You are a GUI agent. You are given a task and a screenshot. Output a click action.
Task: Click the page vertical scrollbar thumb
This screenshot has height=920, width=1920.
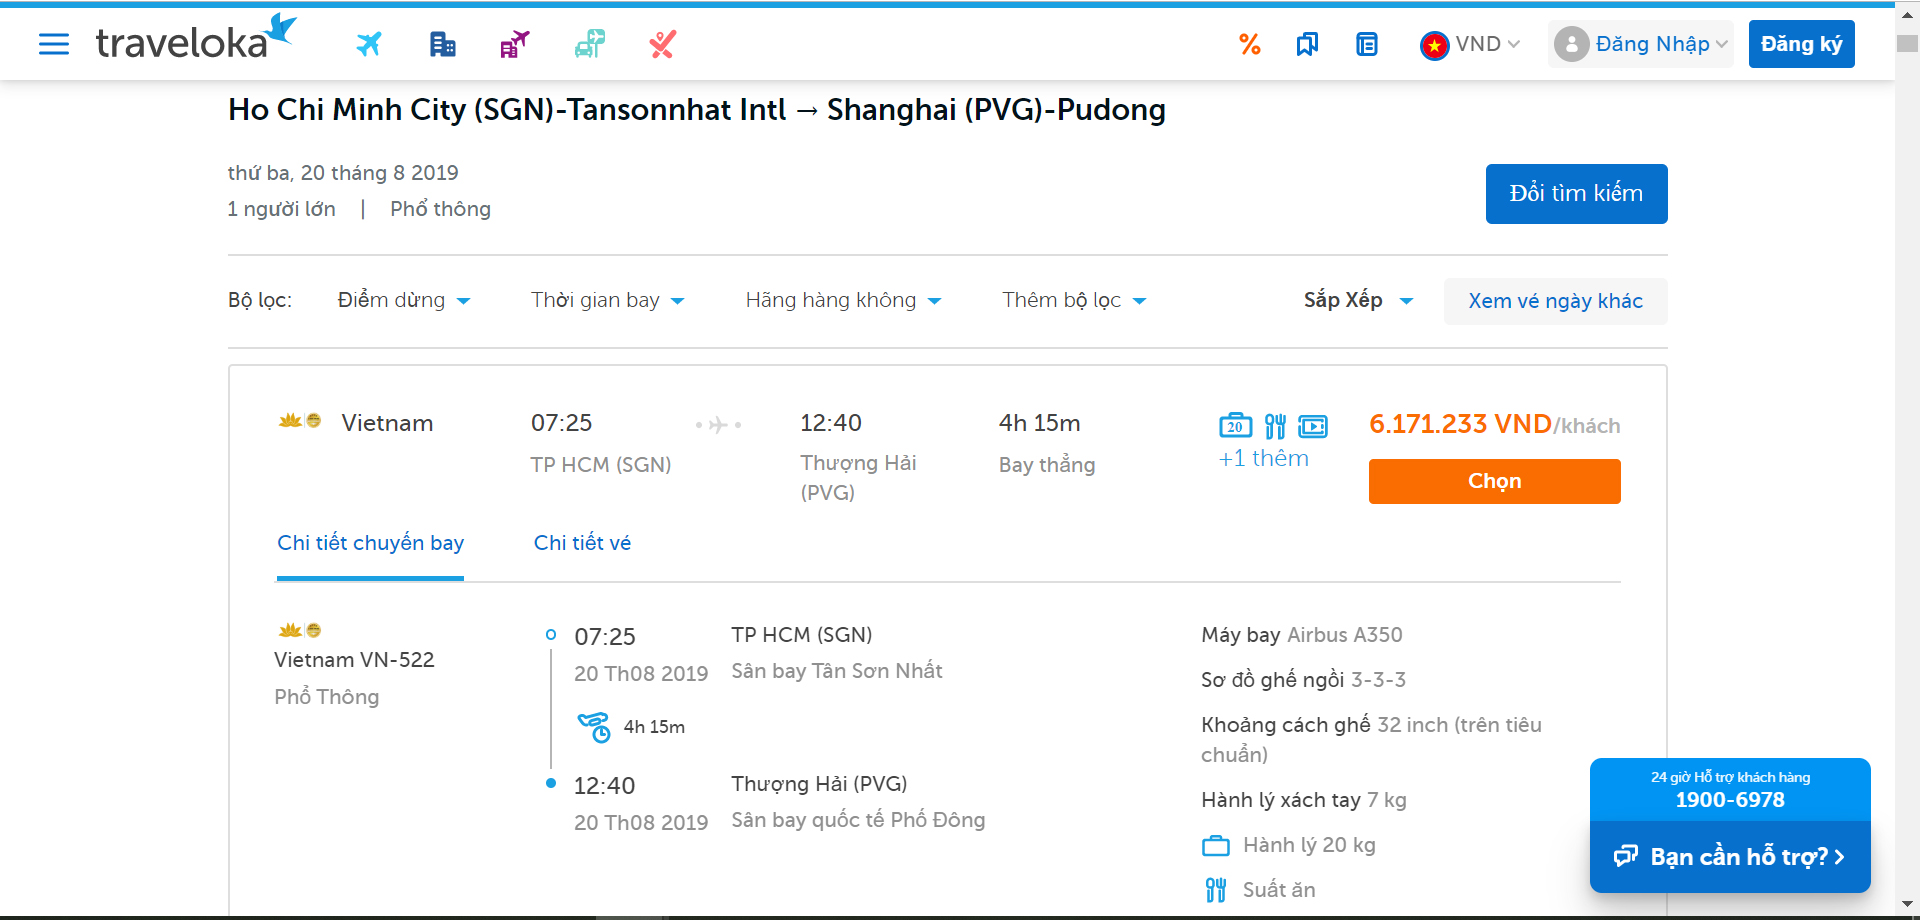[1907, 44]
